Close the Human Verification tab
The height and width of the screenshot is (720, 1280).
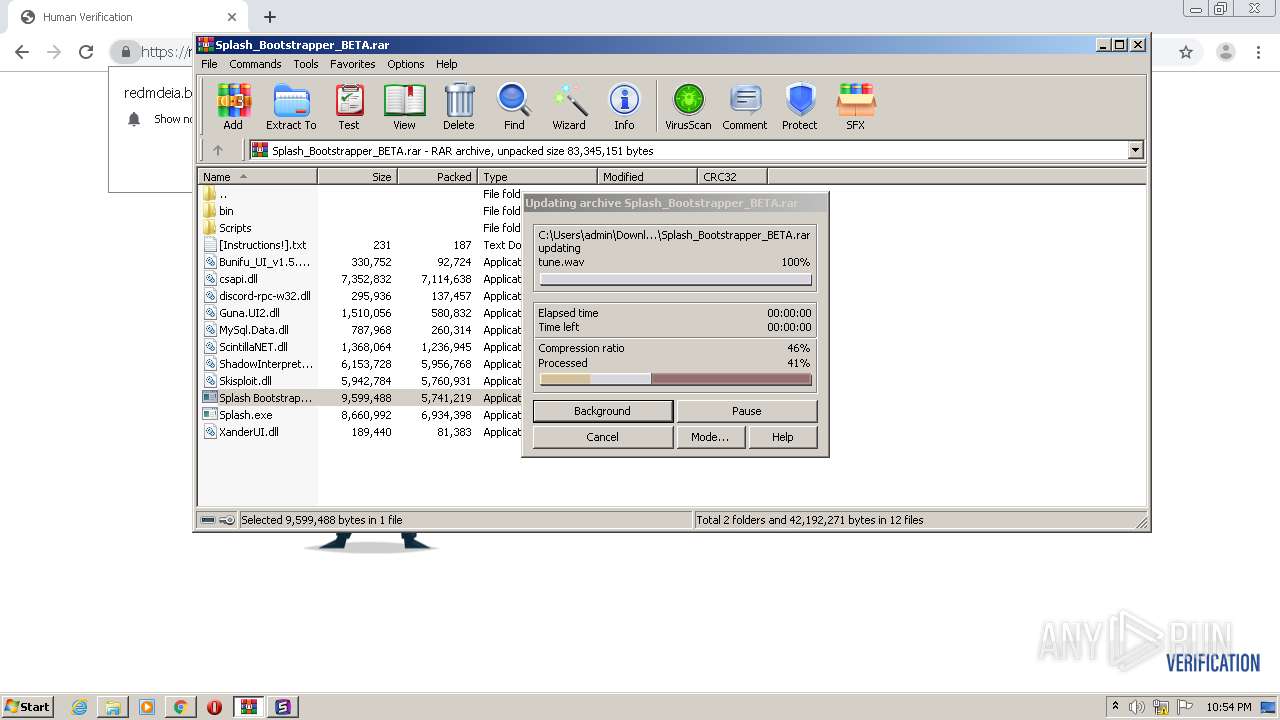coord(232,17)
